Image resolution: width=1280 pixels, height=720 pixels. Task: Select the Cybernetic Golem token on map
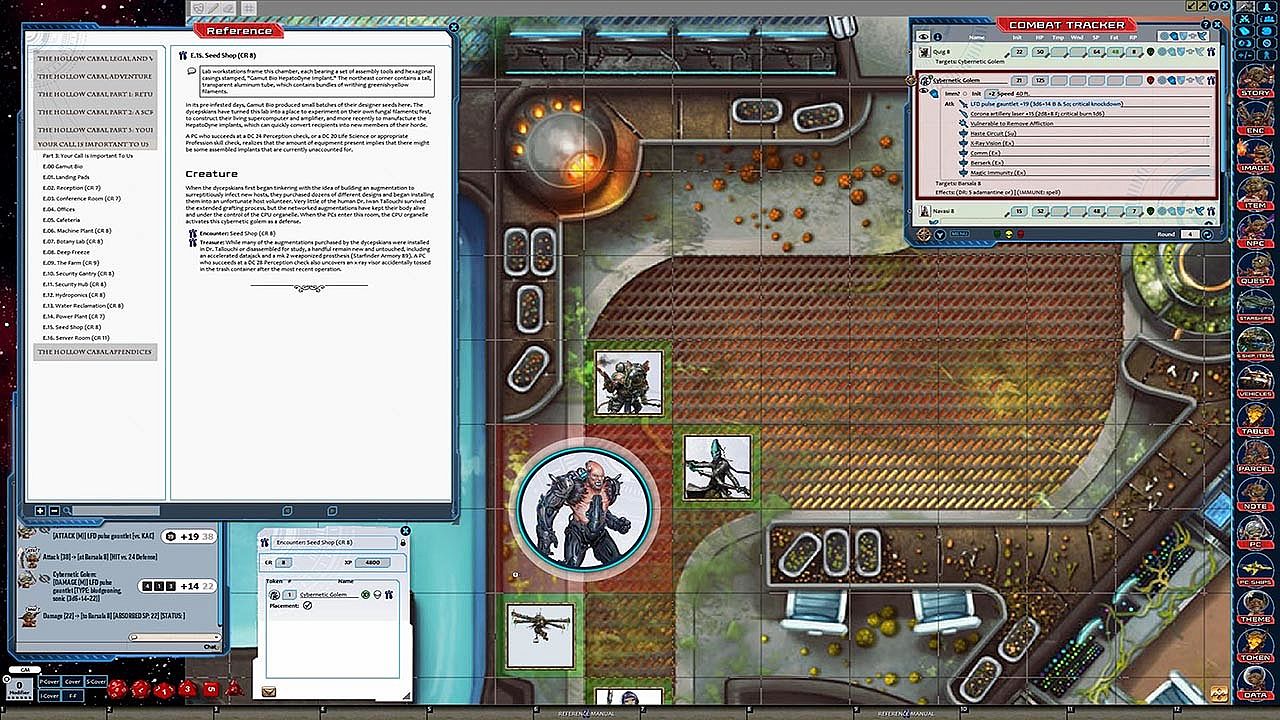pos(584,509)
